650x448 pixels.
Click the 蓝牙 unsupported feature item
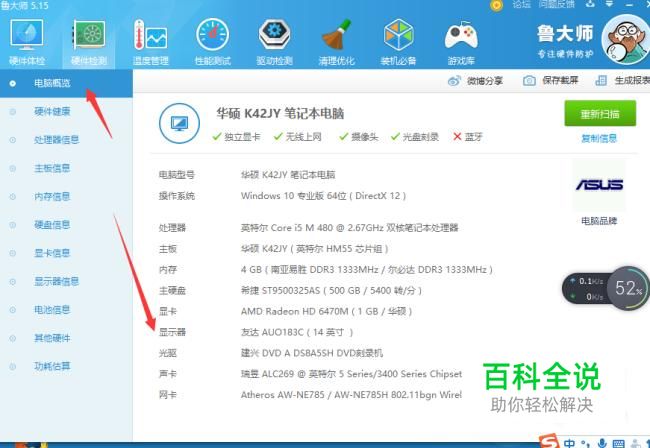pos(468,137)
